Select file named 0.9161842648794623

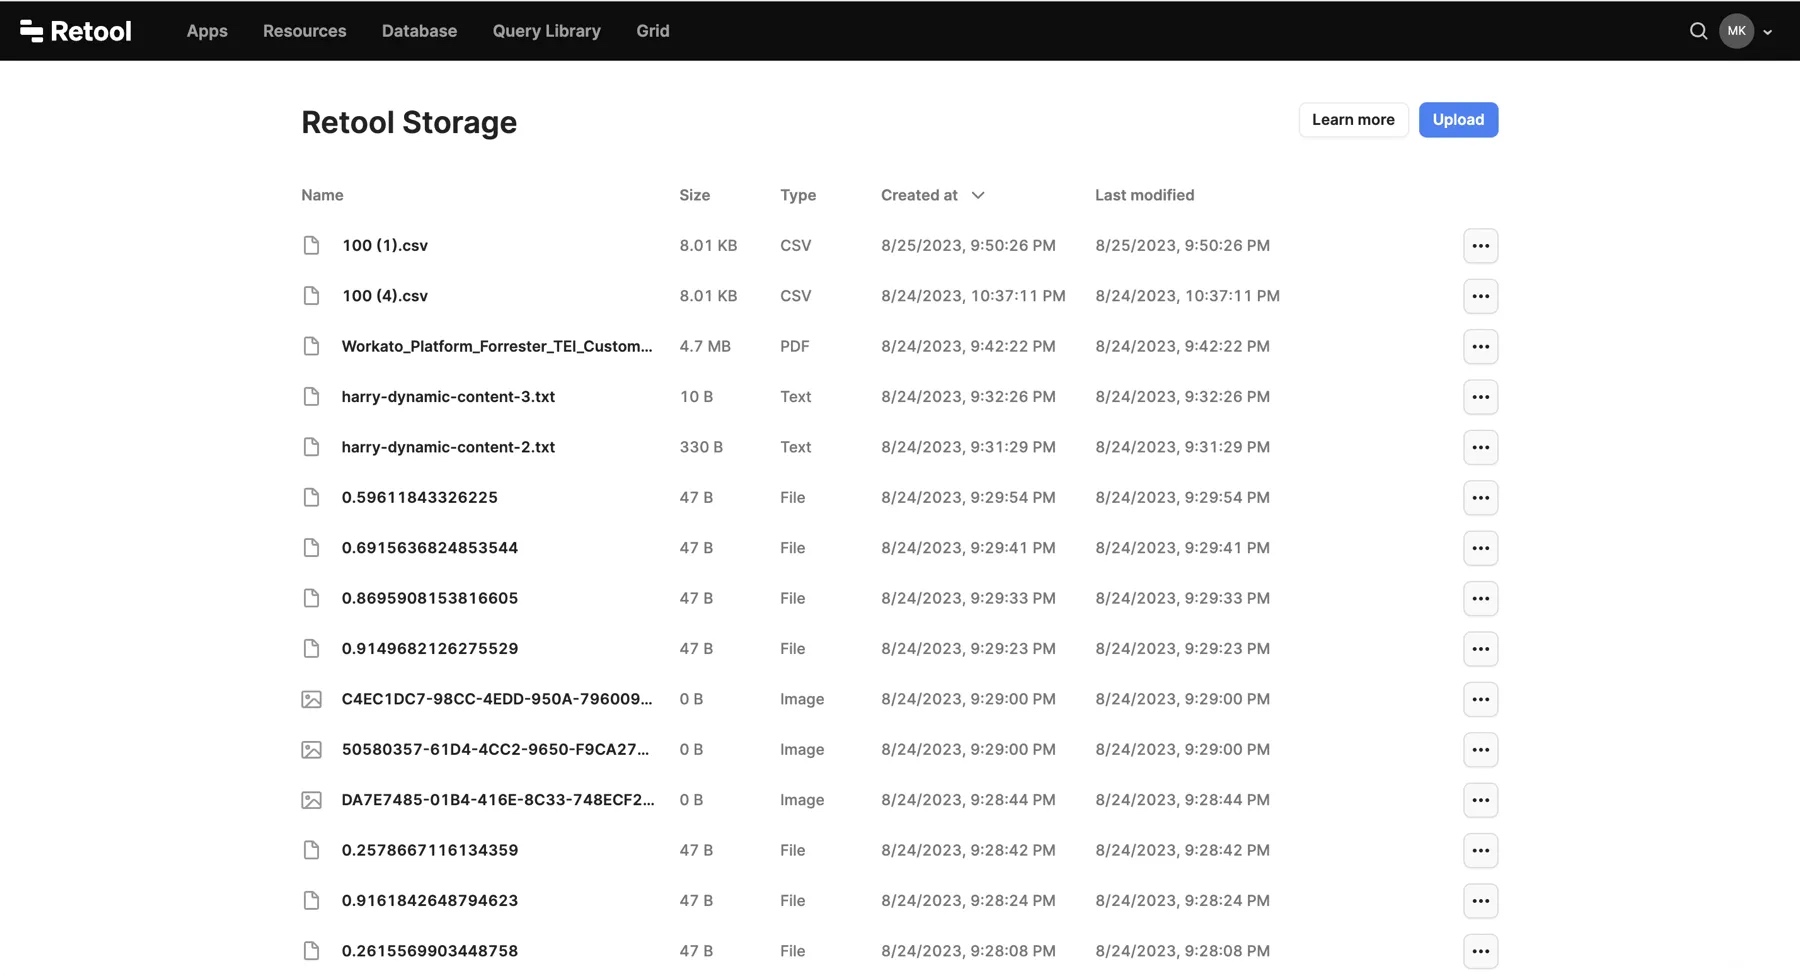point(430,901)
